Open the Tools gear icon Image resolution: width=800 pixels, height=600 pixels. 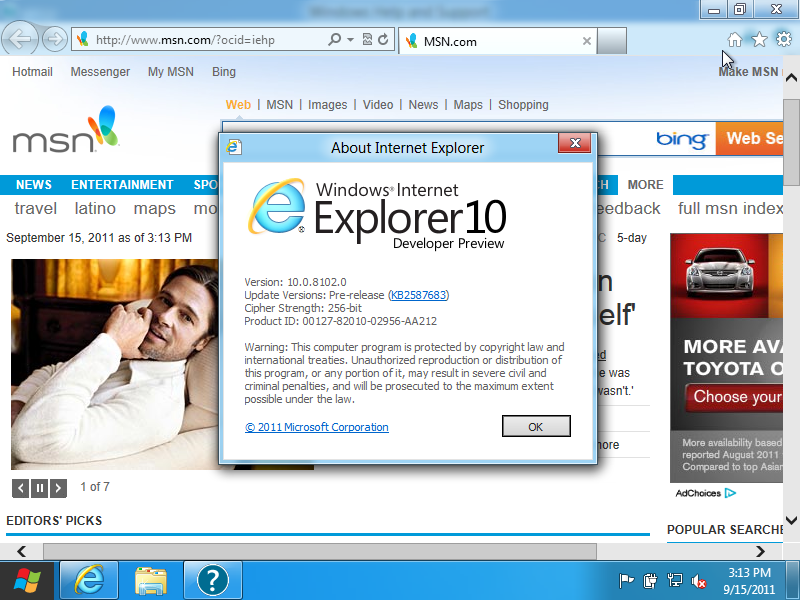tap(784, 40)
